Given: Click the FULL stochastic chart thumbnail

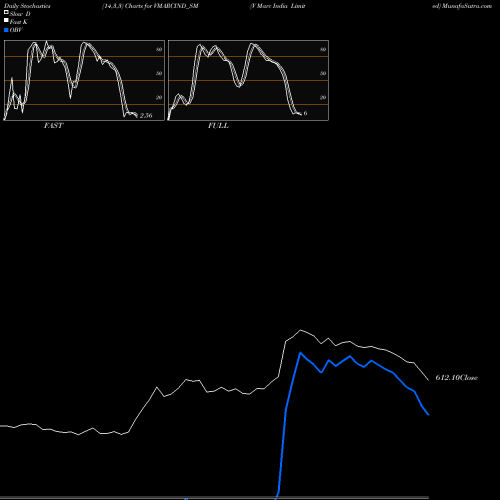Looking at the screenshot, I should pos(248,80).
